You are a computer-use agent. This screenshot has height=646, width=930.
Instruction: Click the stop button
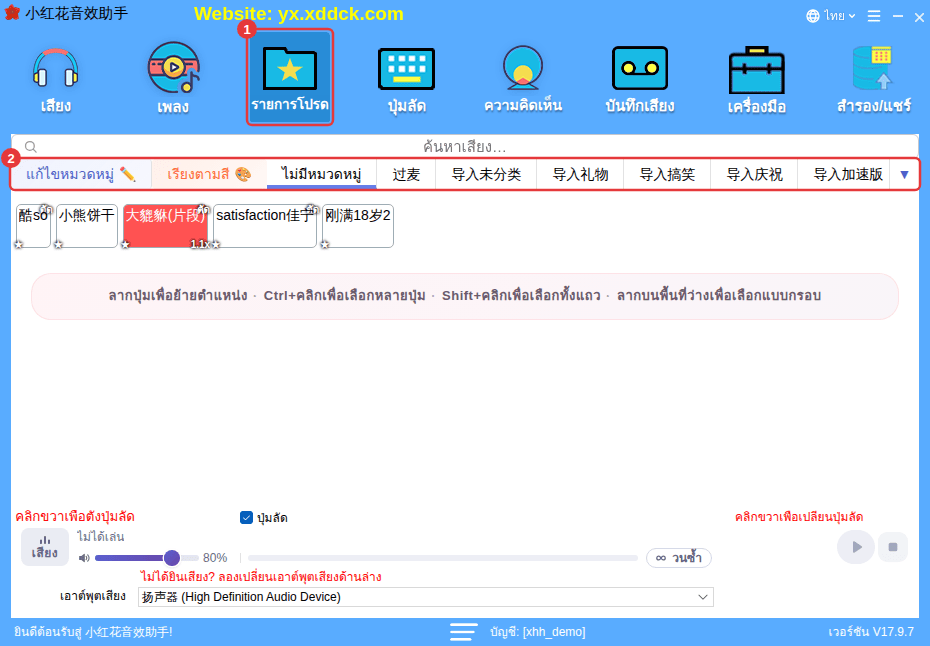tap(893, 547)
